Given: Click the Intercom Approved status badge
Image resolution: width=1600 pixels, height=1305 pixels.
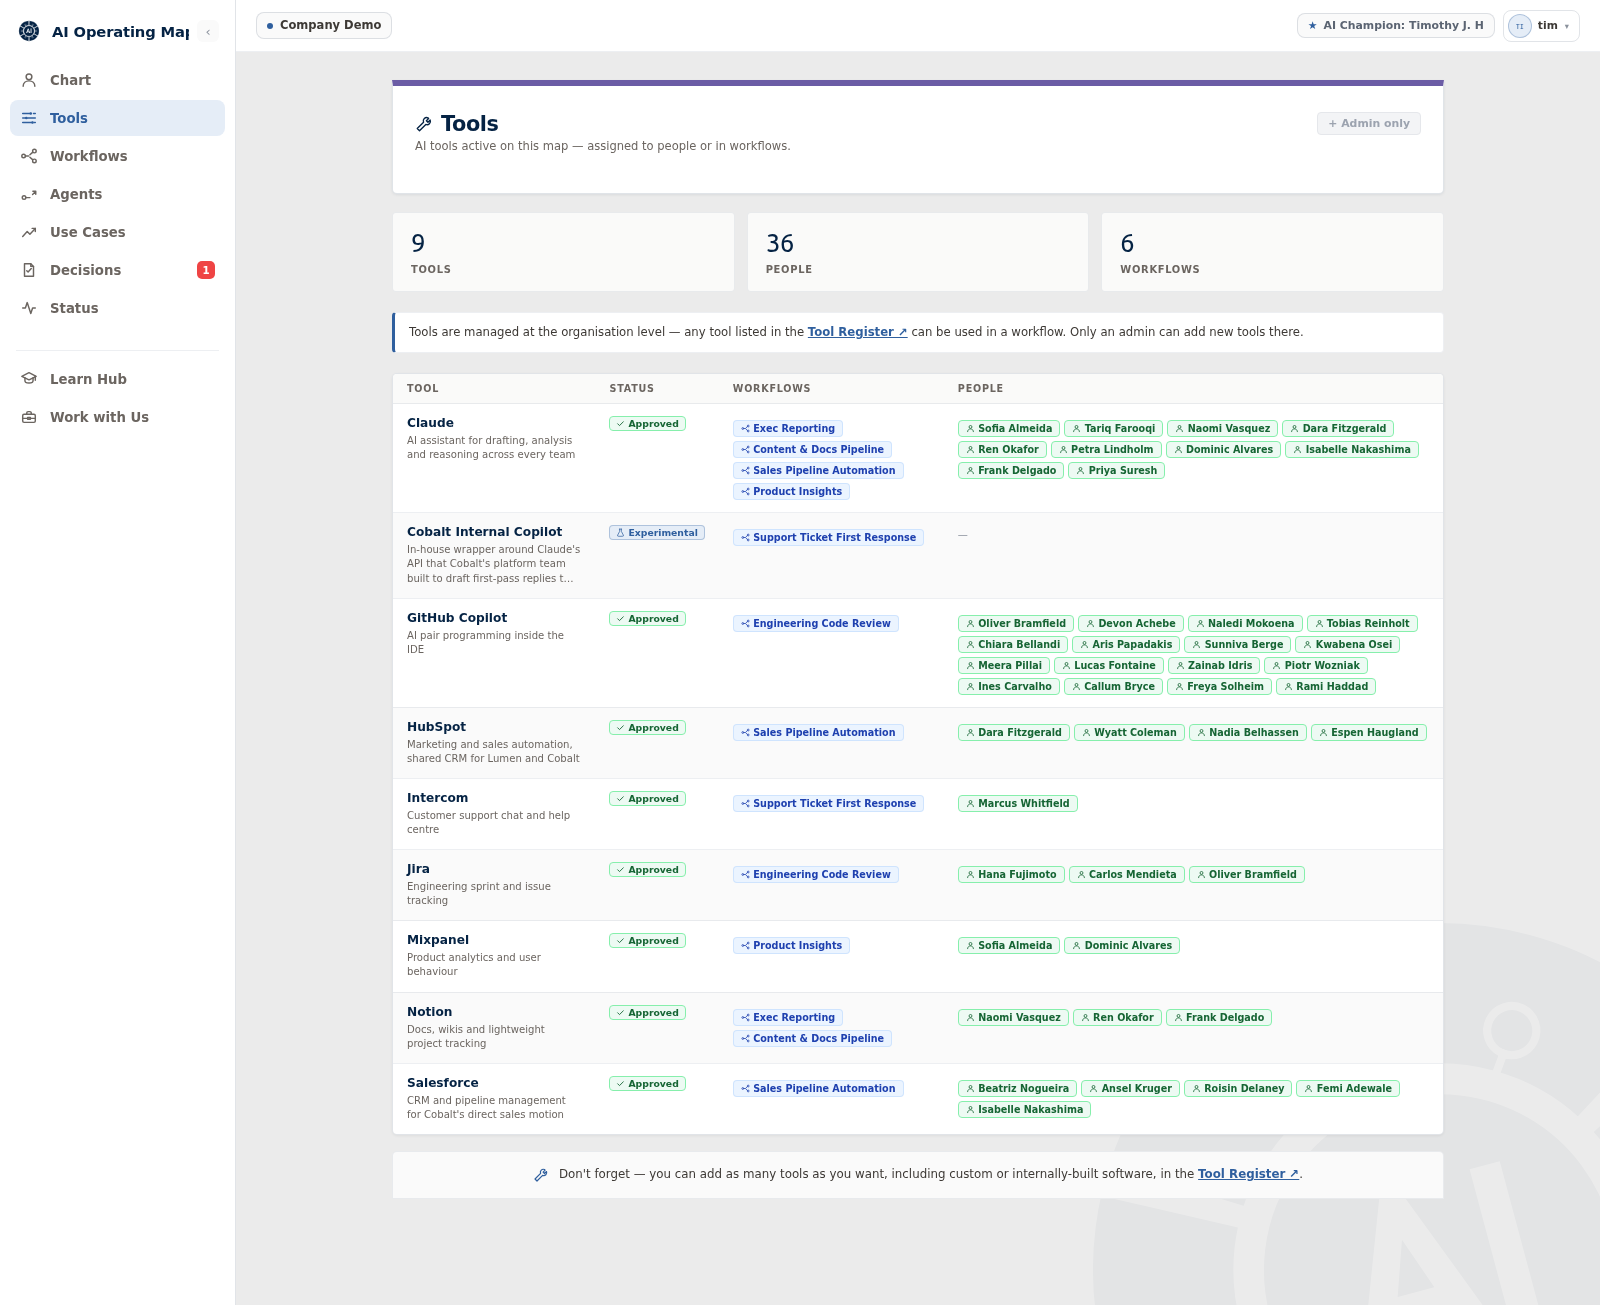Looking at the screenshot, I should [x=647, y=799].
